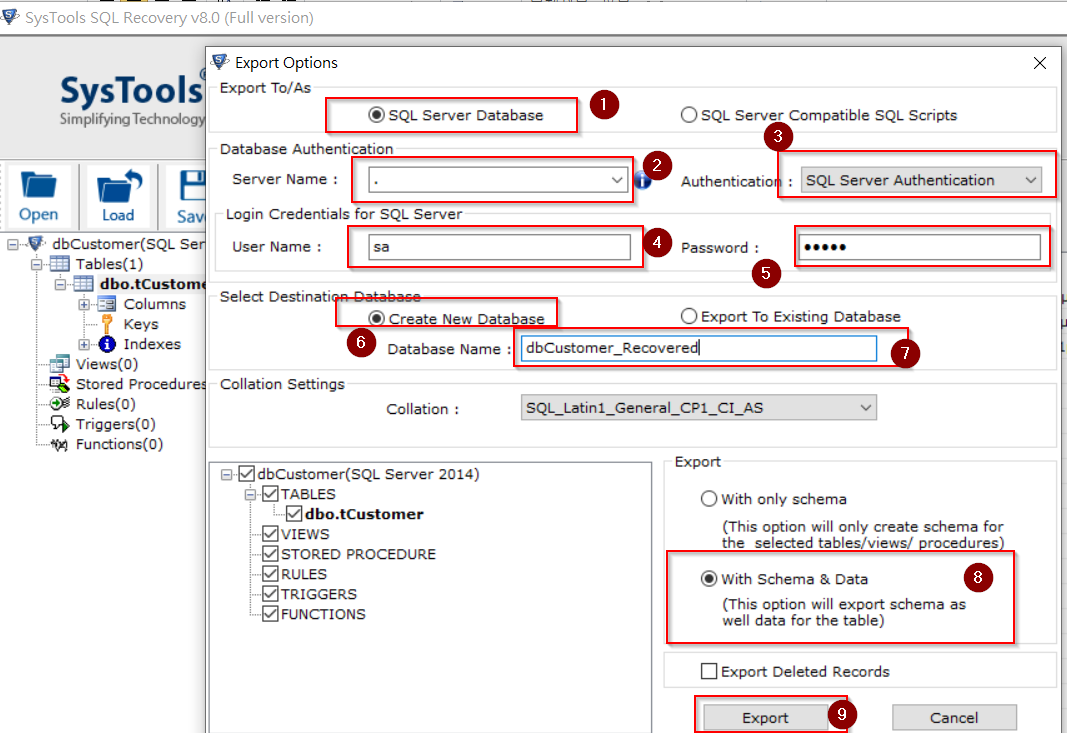
Task: Click the Keys key icon
Action: click(107, 323)
